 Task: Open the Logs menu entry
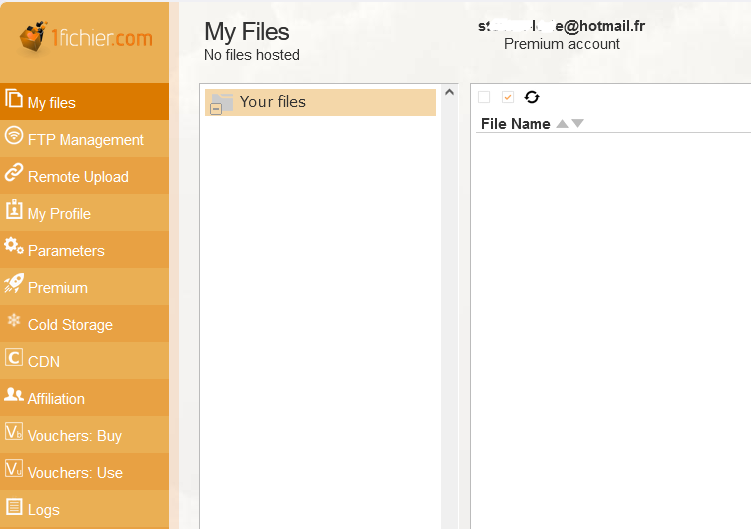tap(44, 509)
